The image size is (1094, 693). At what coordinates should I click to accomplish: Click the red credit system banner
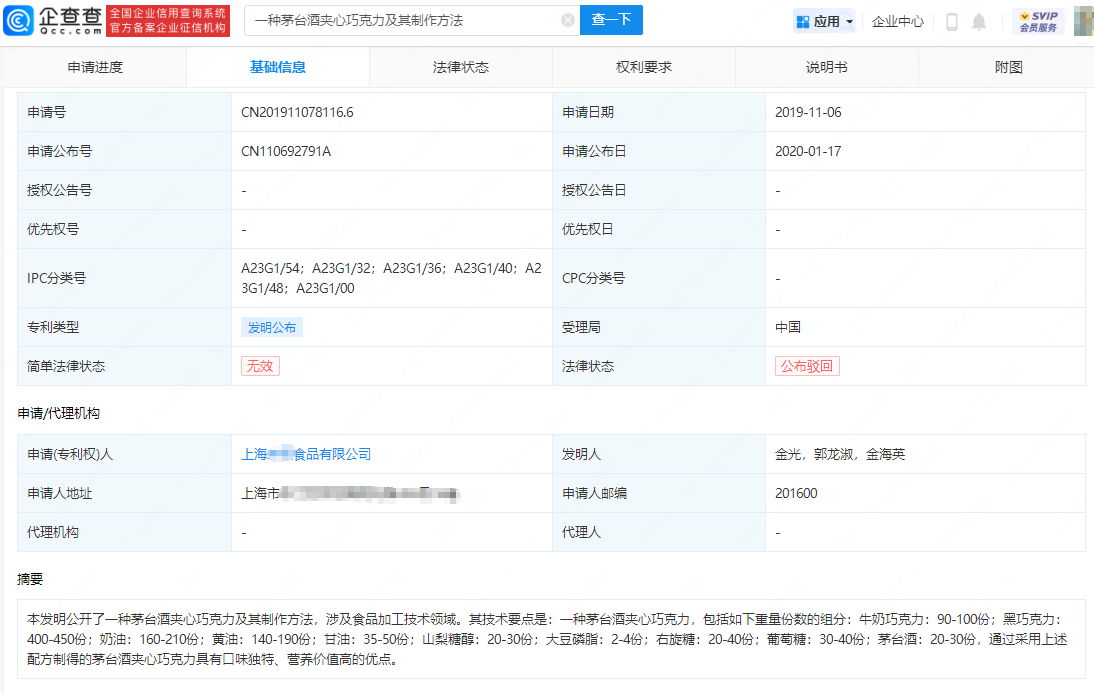pos(168,20)
